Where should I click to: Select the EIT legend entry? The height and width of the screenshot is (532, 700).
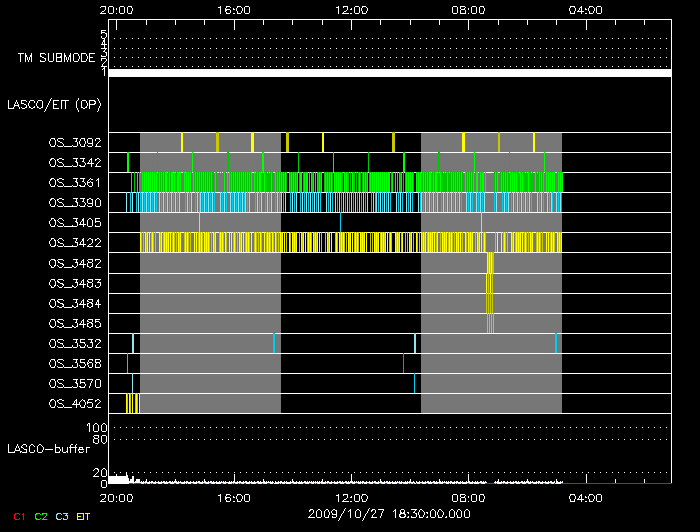tap(83, 516)
